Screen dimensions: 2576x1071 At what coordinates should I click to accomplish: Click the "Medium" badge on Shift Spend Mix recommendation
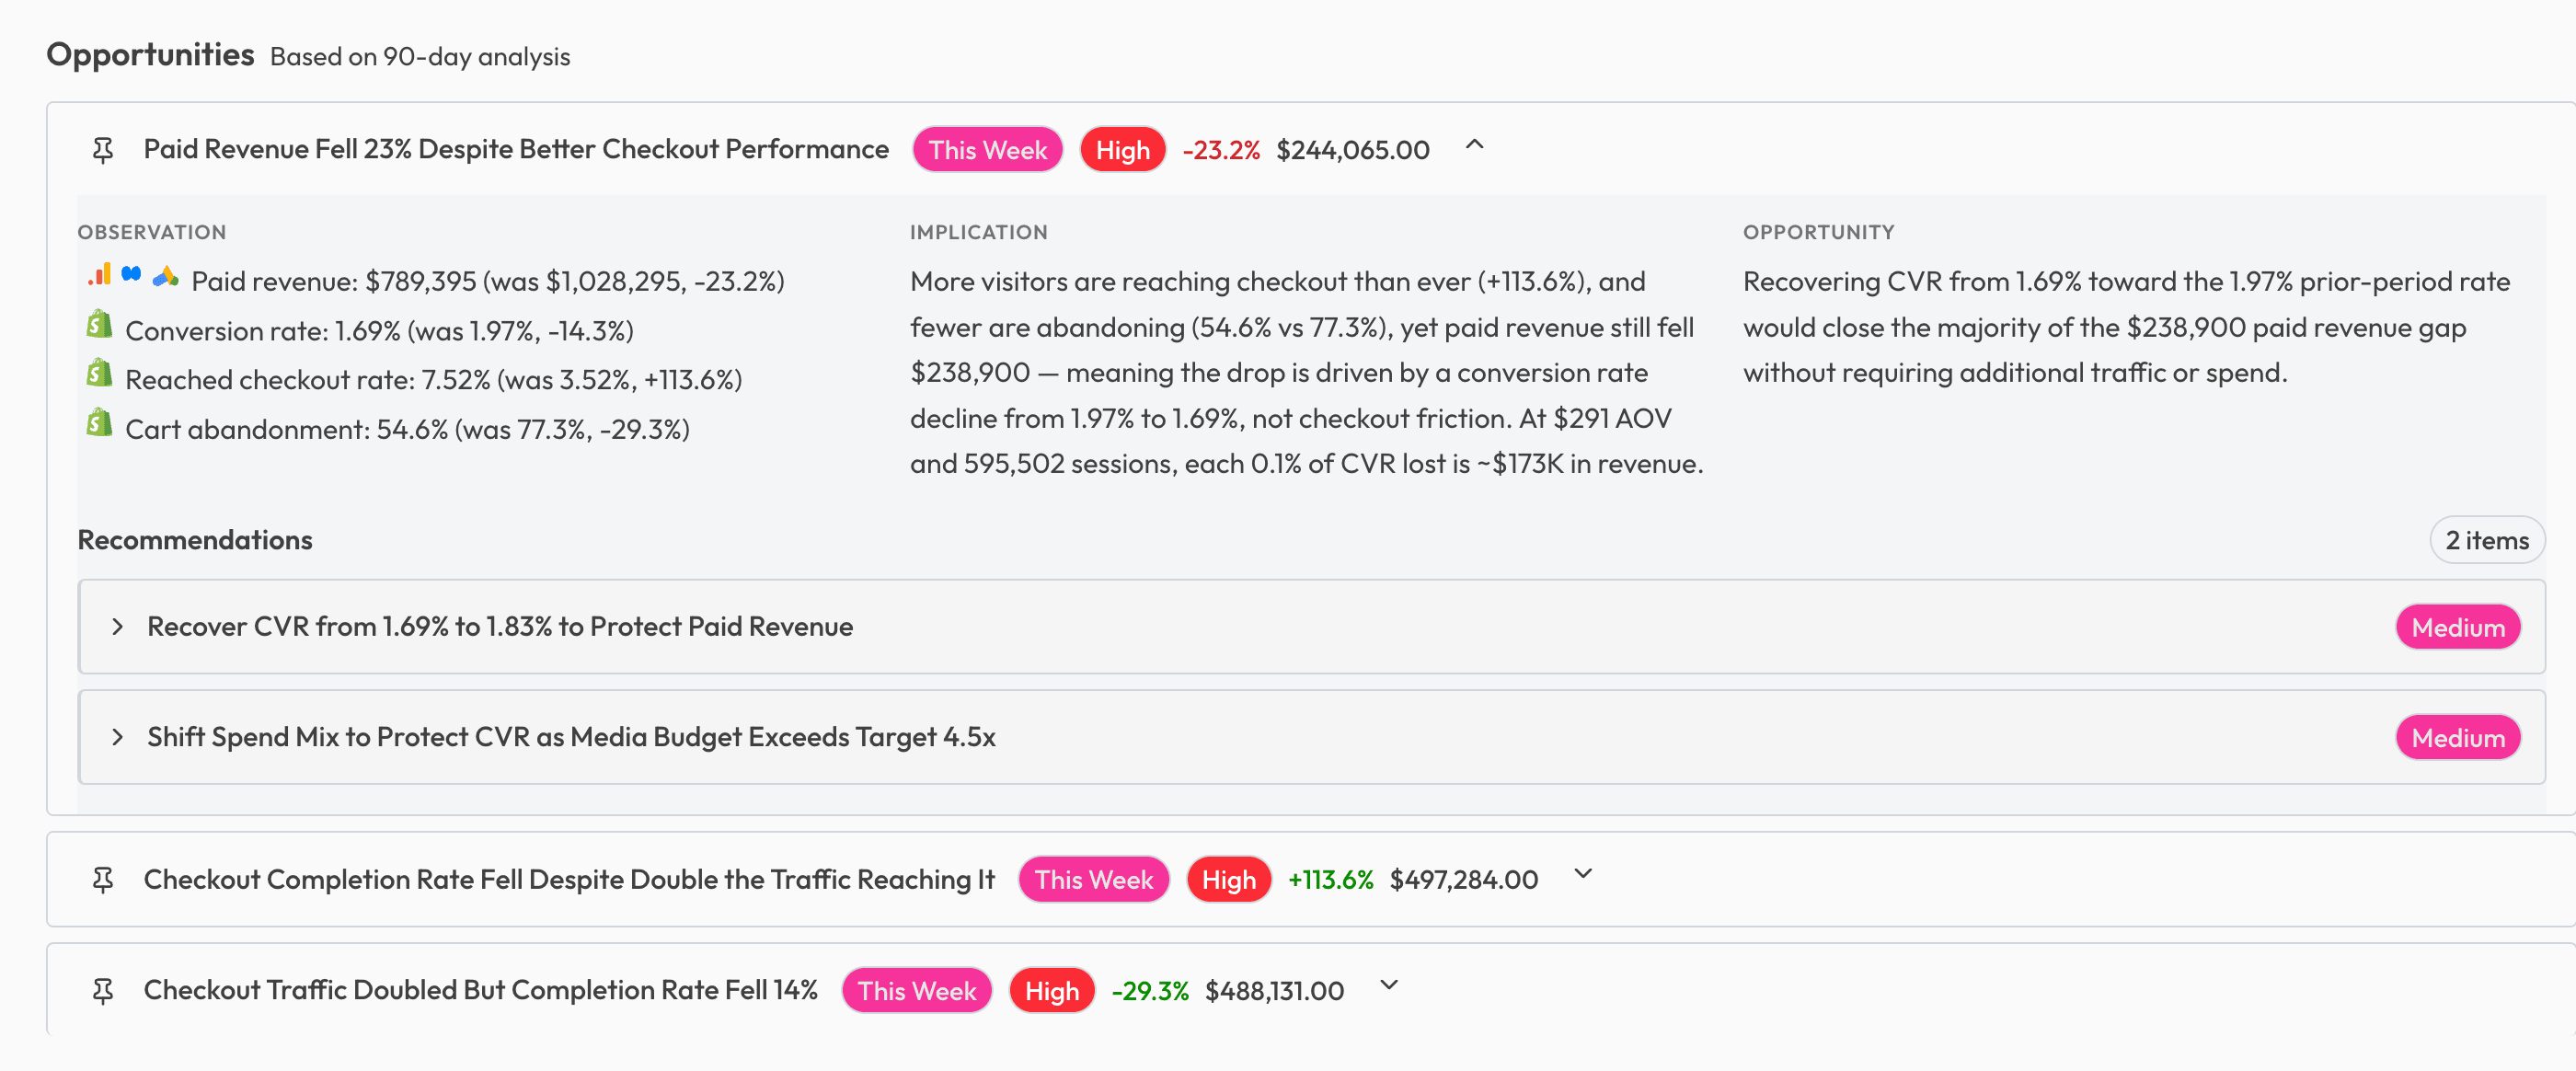tap(2458, 738)
